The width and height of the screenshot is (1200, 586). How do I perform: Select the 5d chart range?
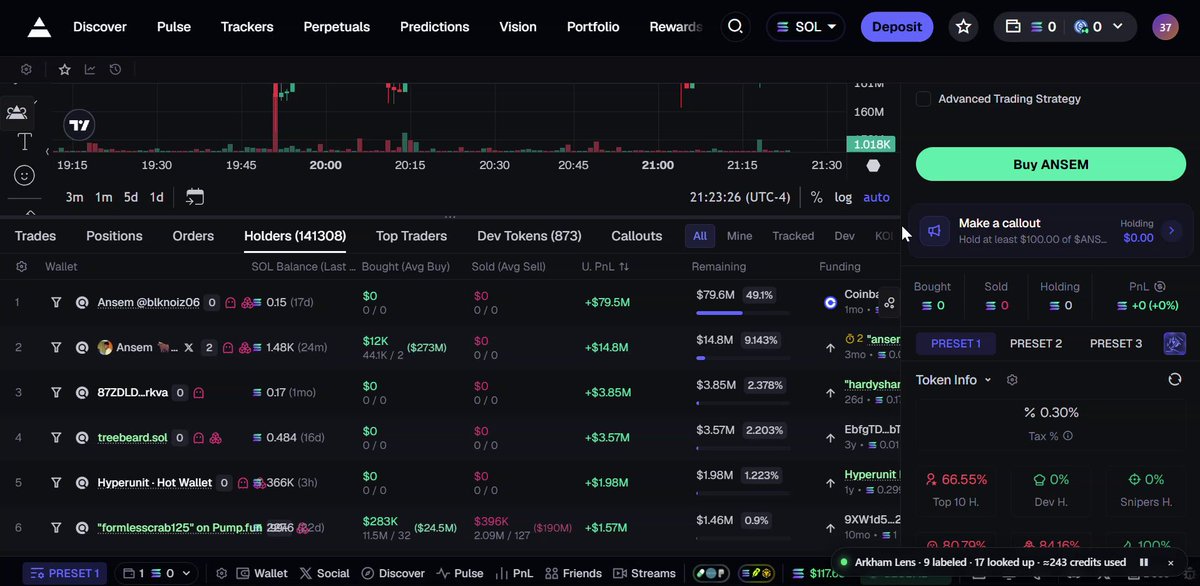tap(131, 197)
